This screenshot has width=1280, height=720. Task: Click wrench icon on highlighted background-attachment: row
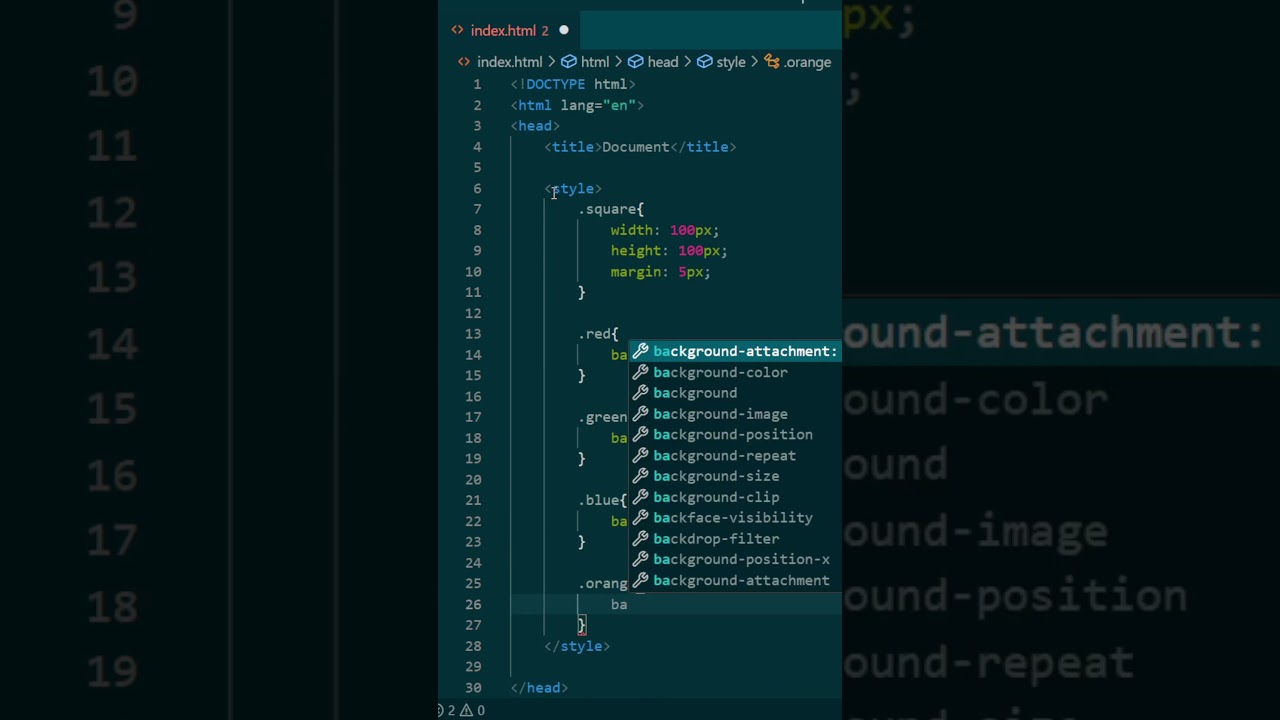tap(640, 351)
